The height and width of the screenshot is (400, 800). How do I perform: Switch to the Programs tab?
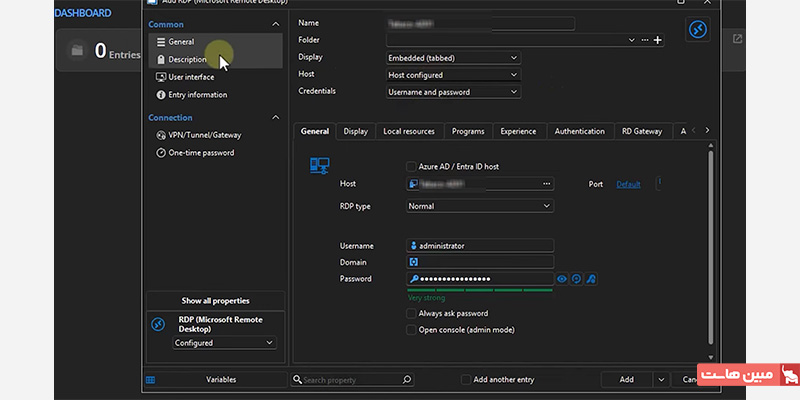click(468, 131)
